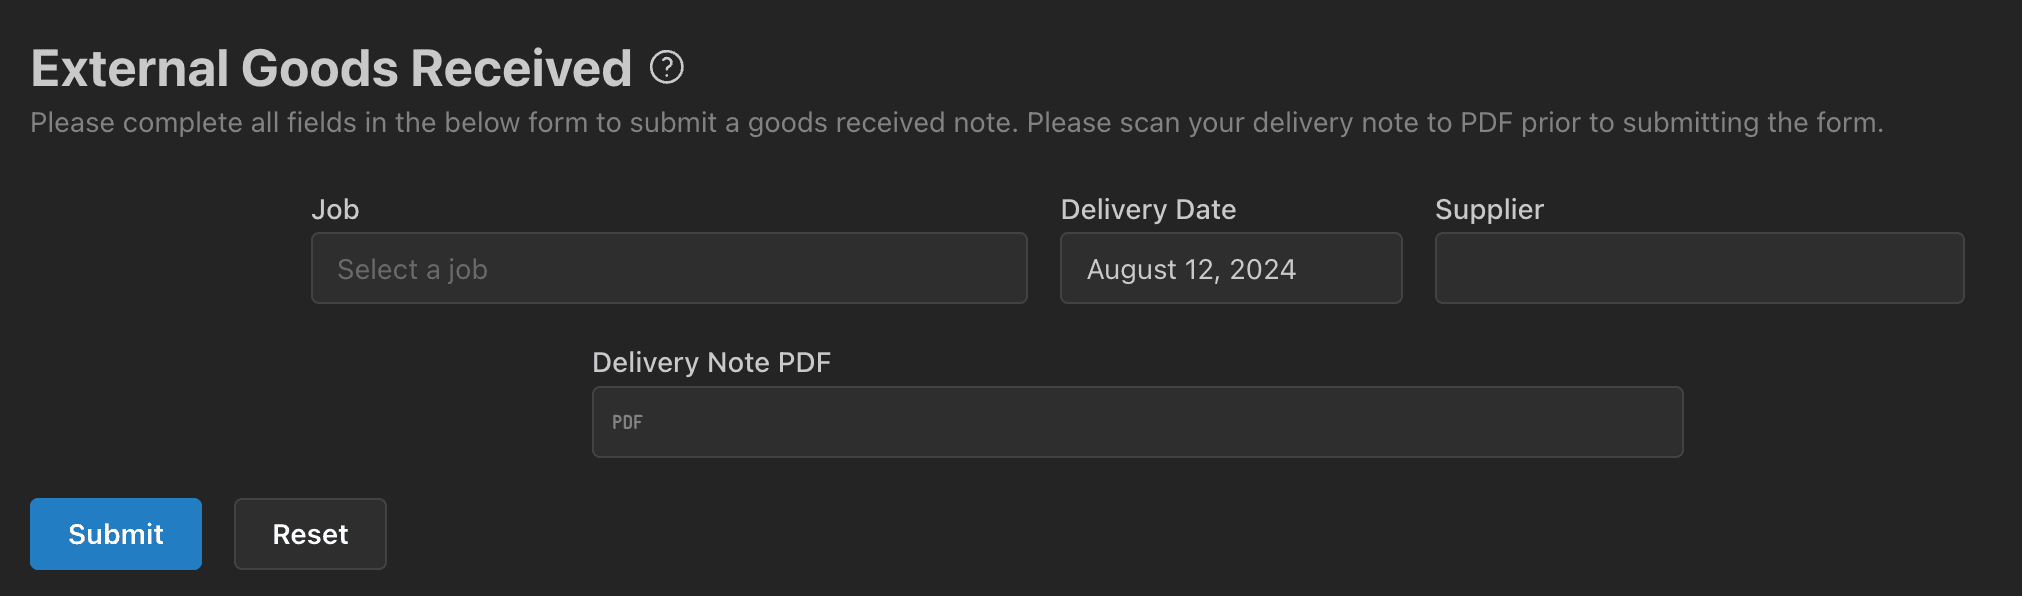This screenshot has width=2022, height=596.
Task: Click the form instructions description text
Action: [x=956, y=122]
